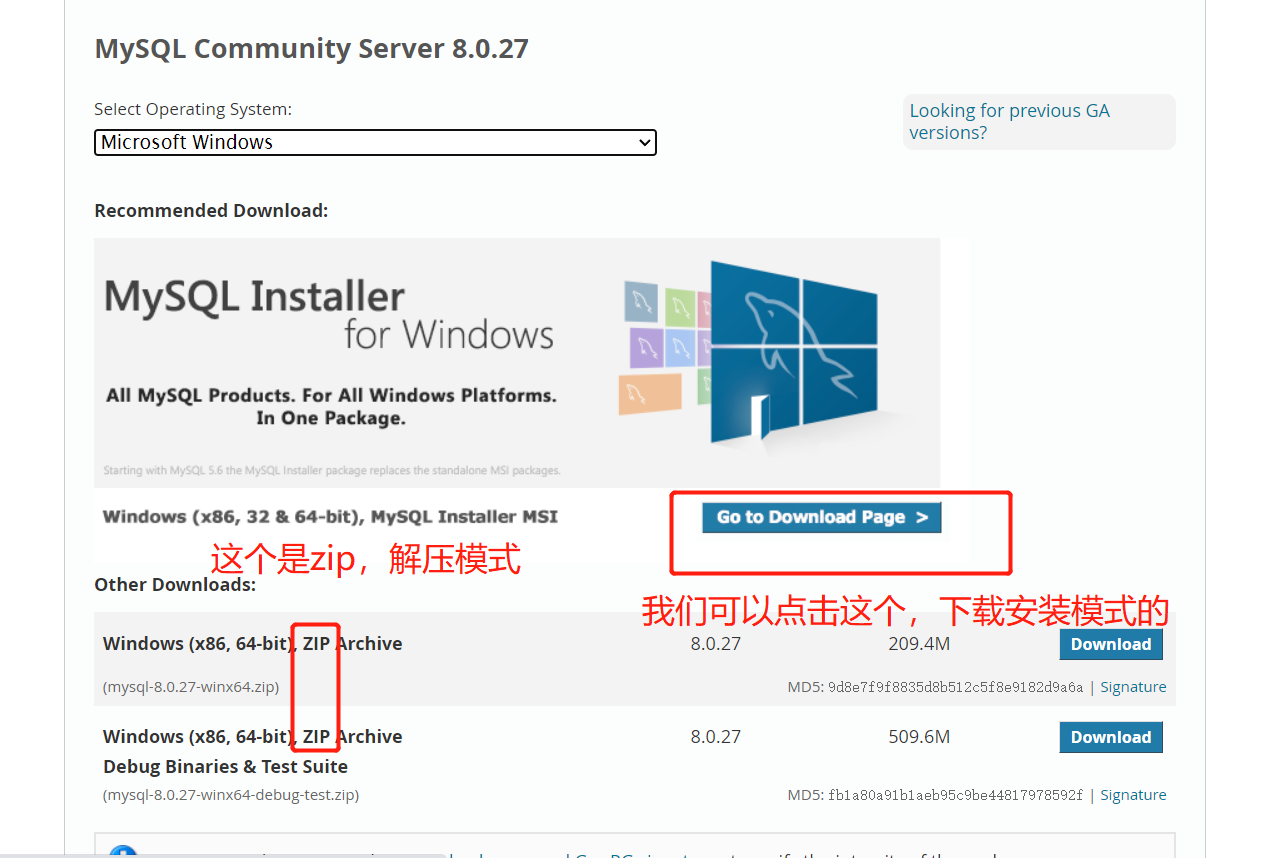Click the 'MySQL Community Server 8.0.27' heading

click(311, 49)
